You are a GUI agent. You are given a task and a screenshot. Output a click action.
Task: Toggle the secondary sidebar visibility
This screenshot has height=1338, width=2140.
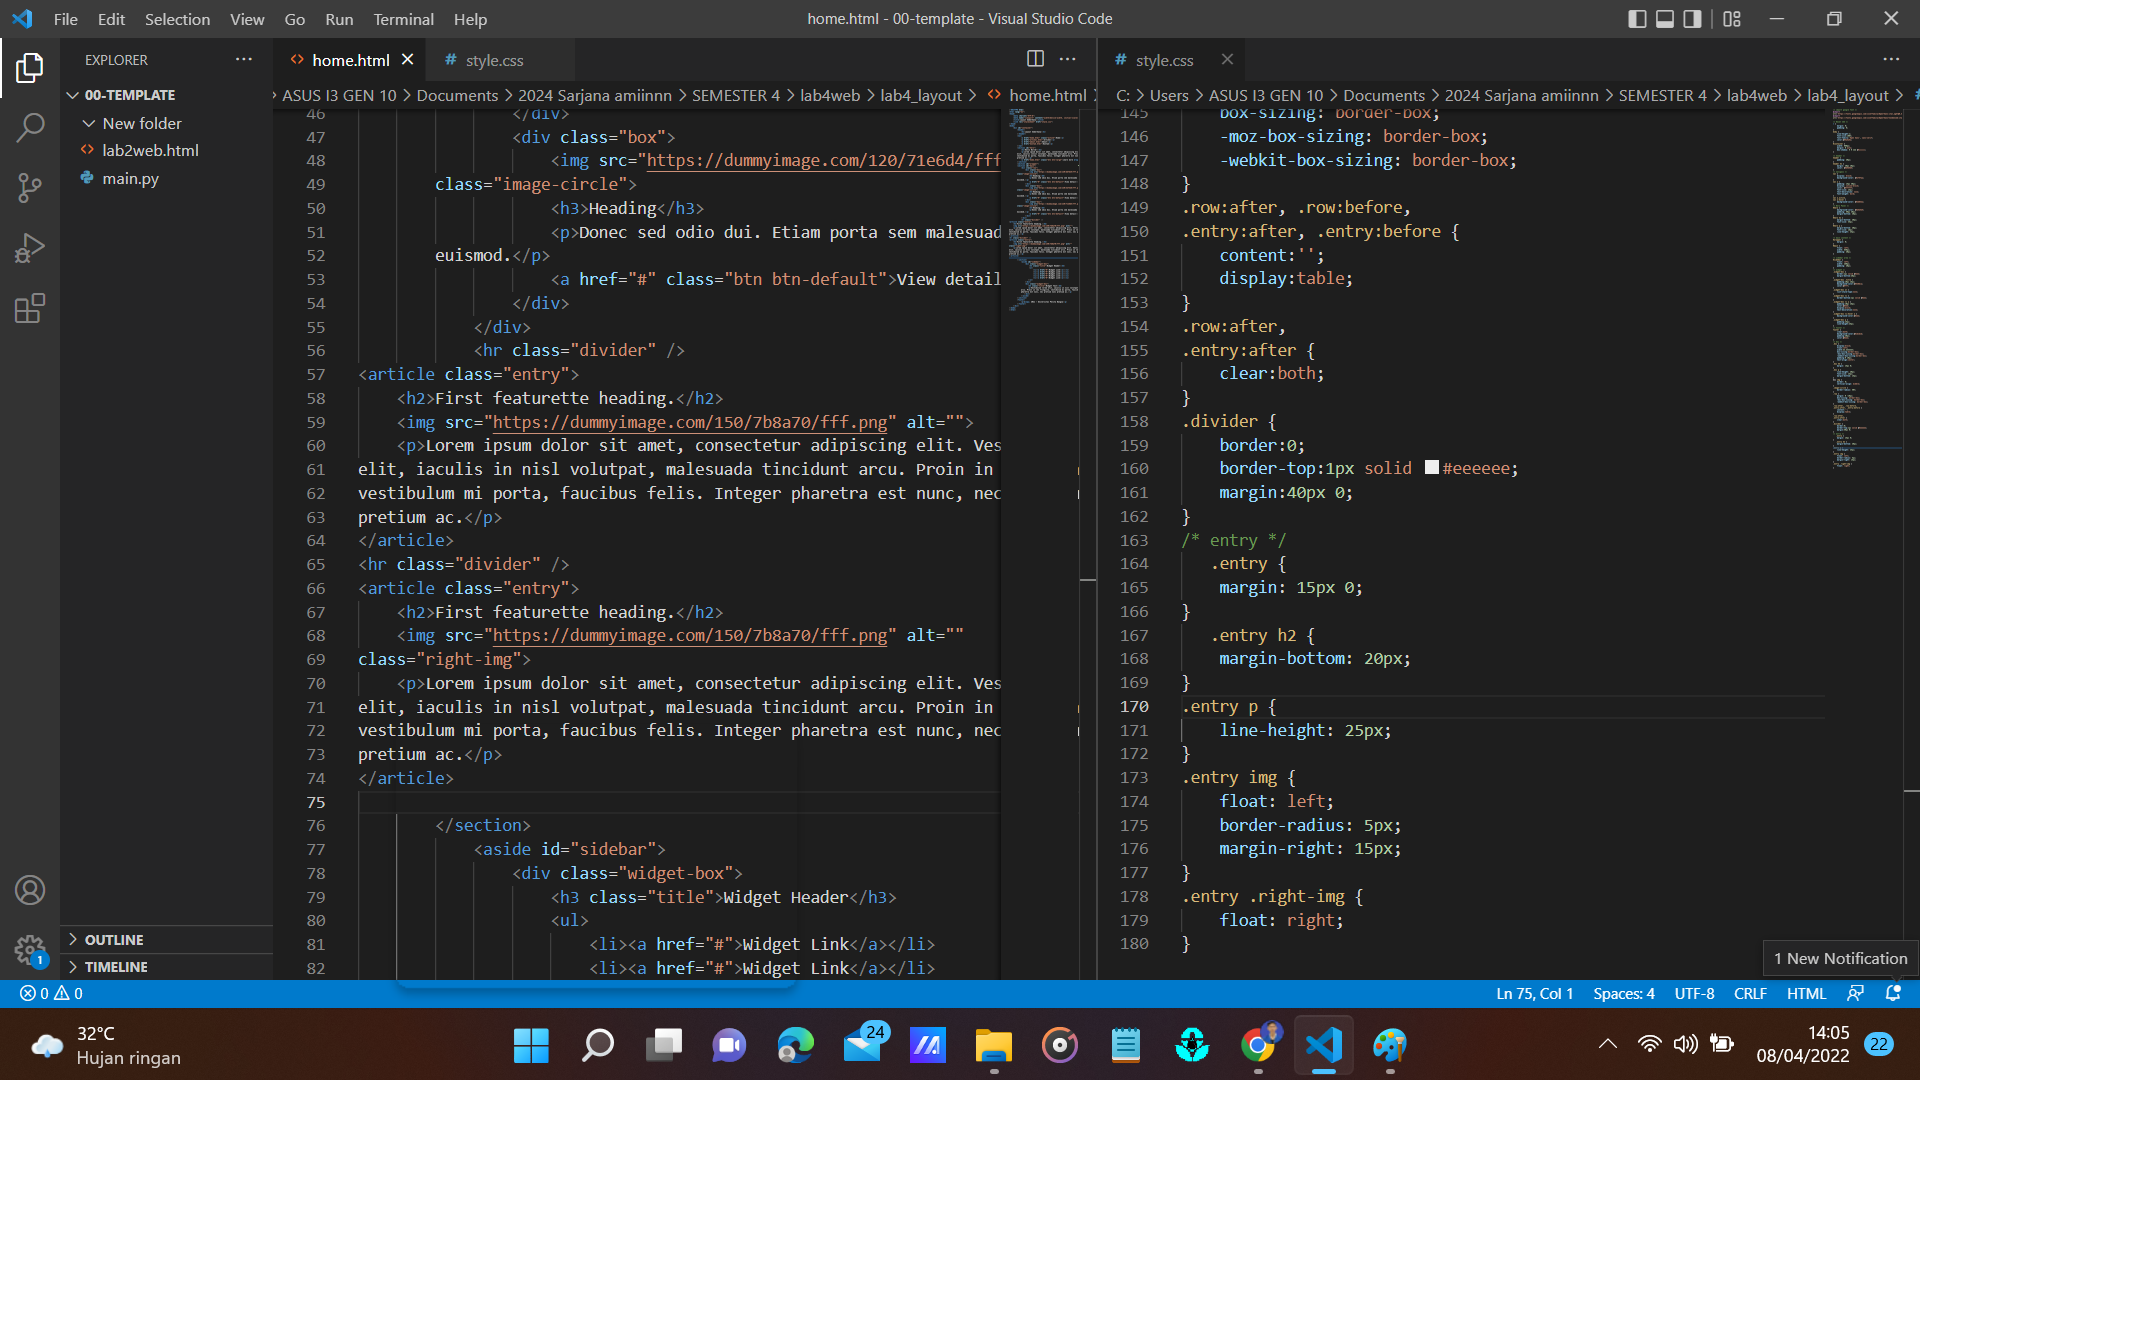1690,18
